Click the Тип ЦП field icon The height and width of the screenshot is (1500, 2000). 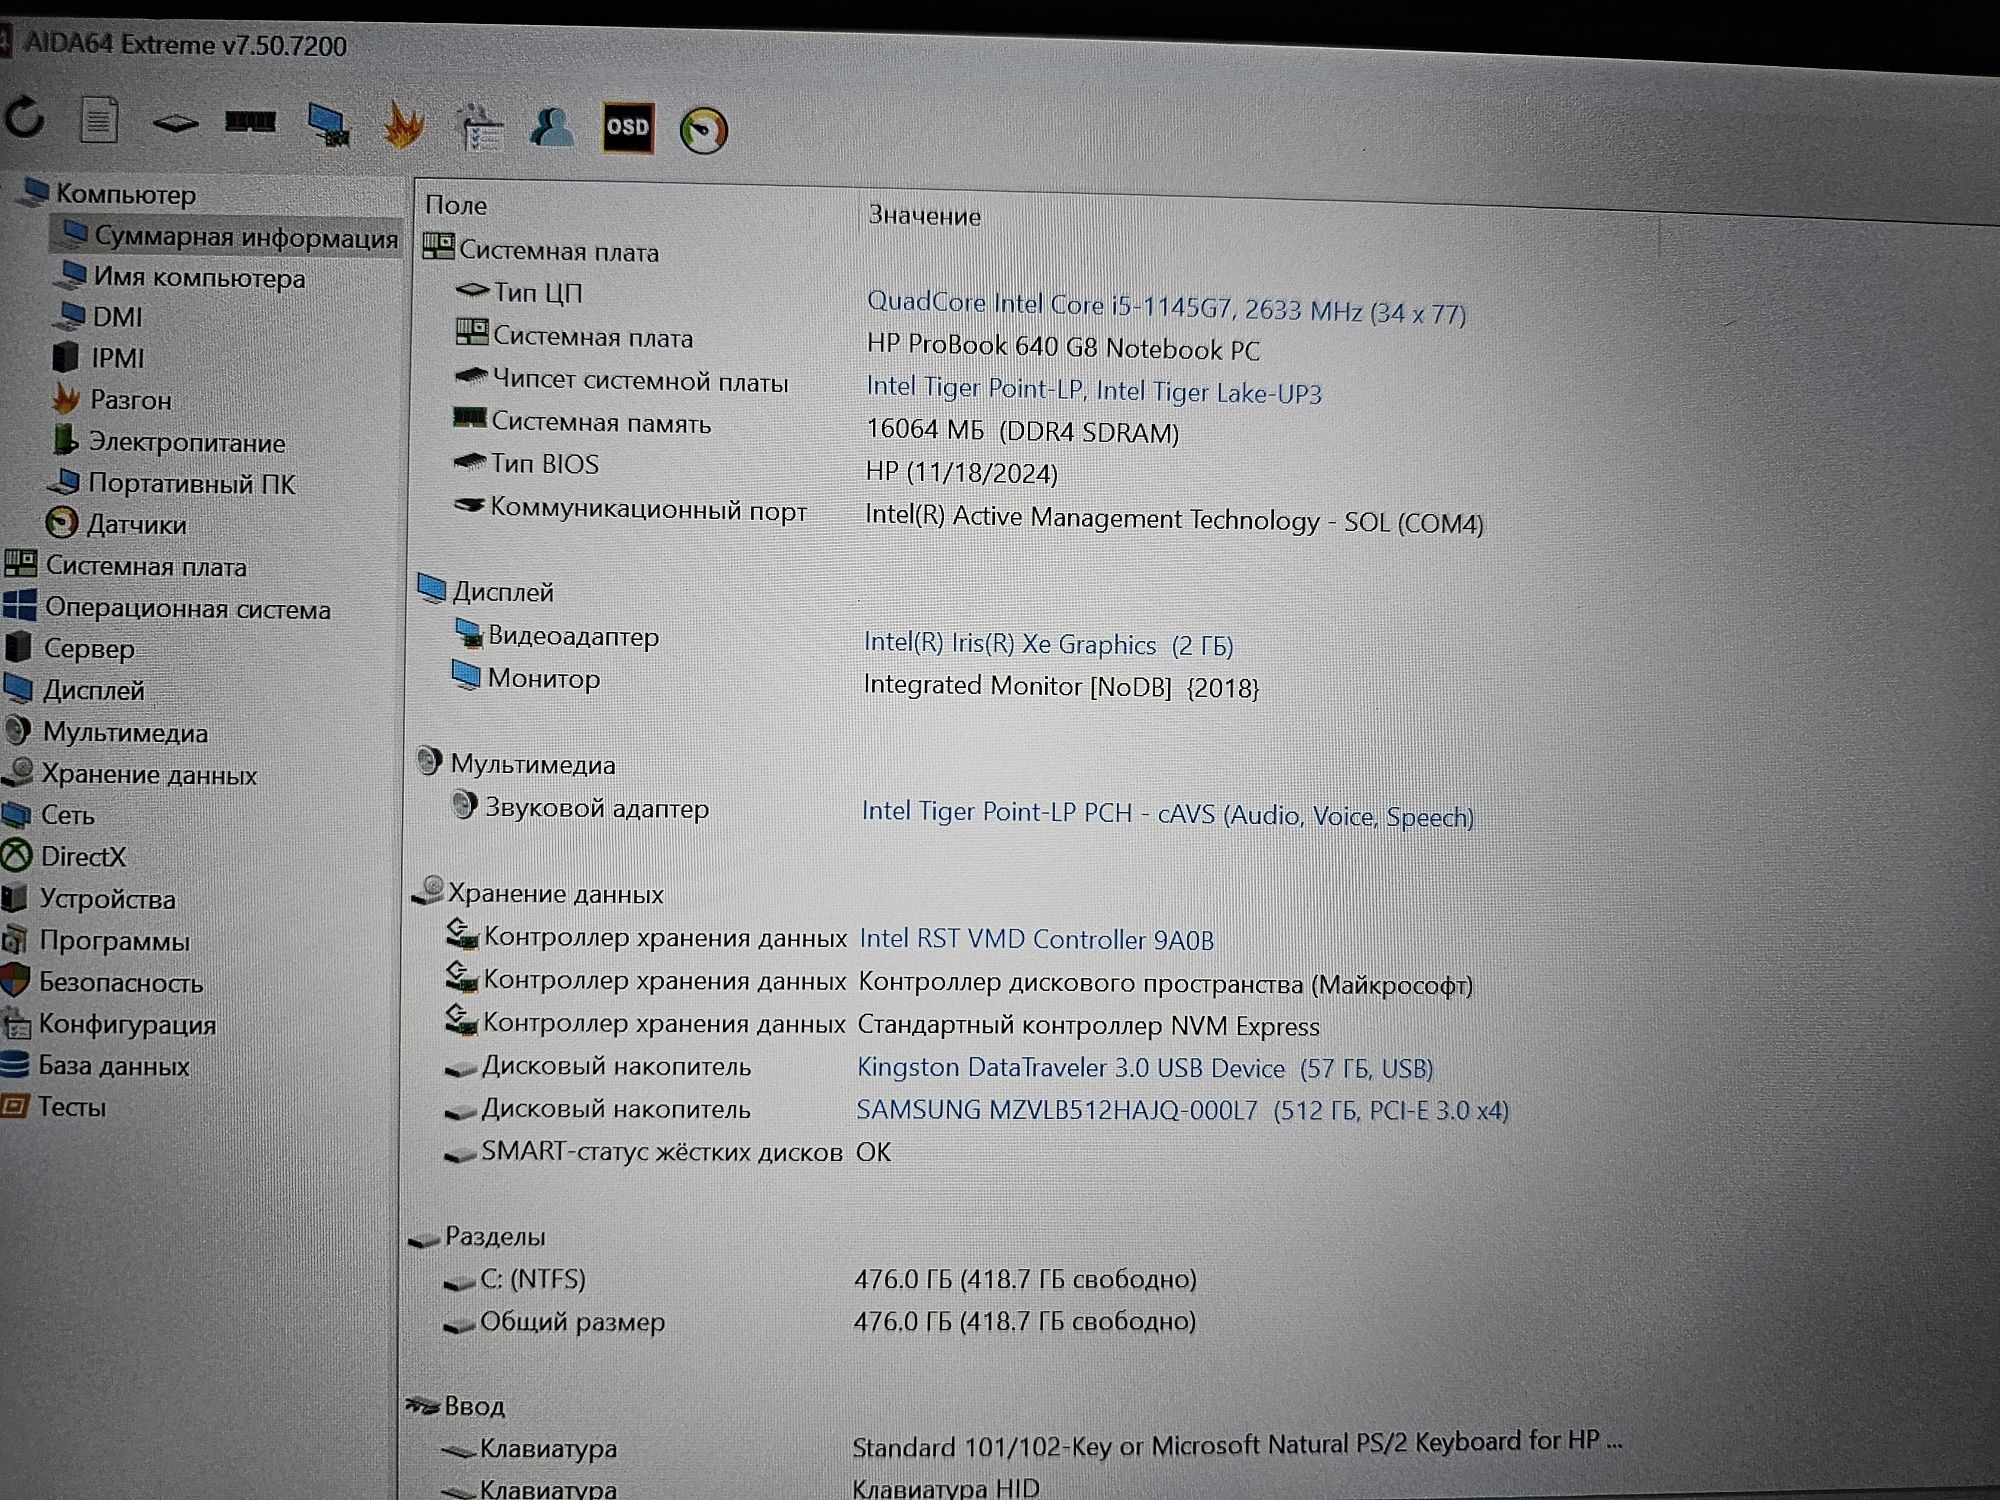(471, 290)
